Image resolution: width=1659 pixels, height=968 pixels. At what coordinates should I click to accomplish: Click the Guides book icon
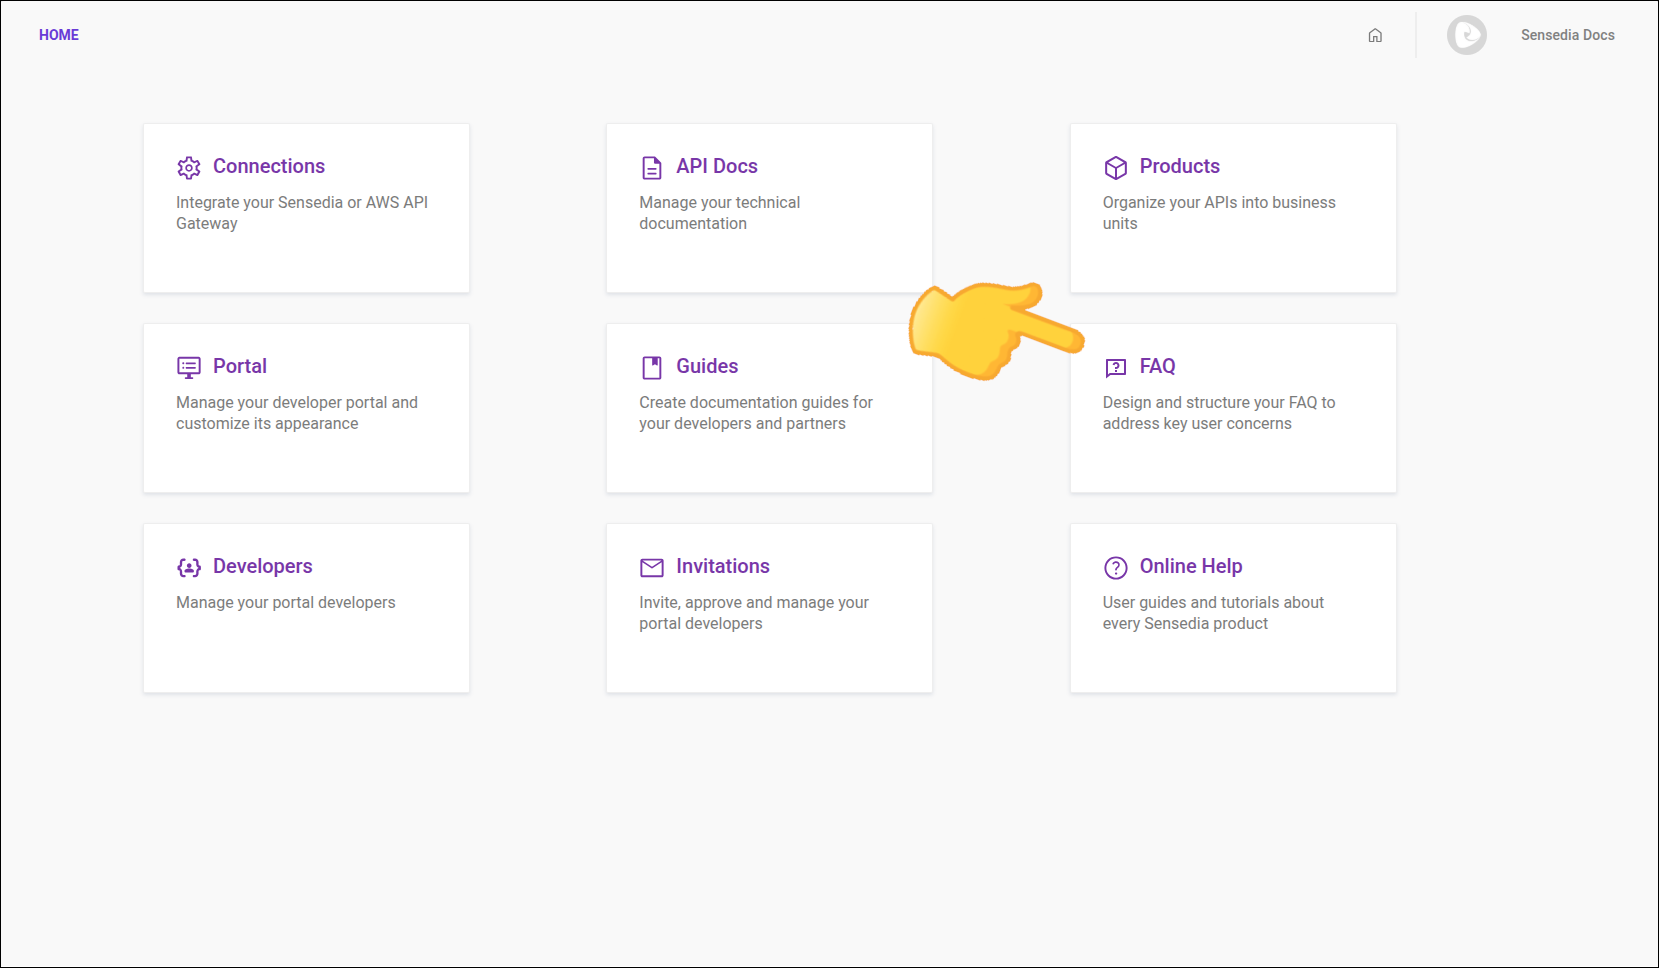pyautogui.click(x=652, y=367)
